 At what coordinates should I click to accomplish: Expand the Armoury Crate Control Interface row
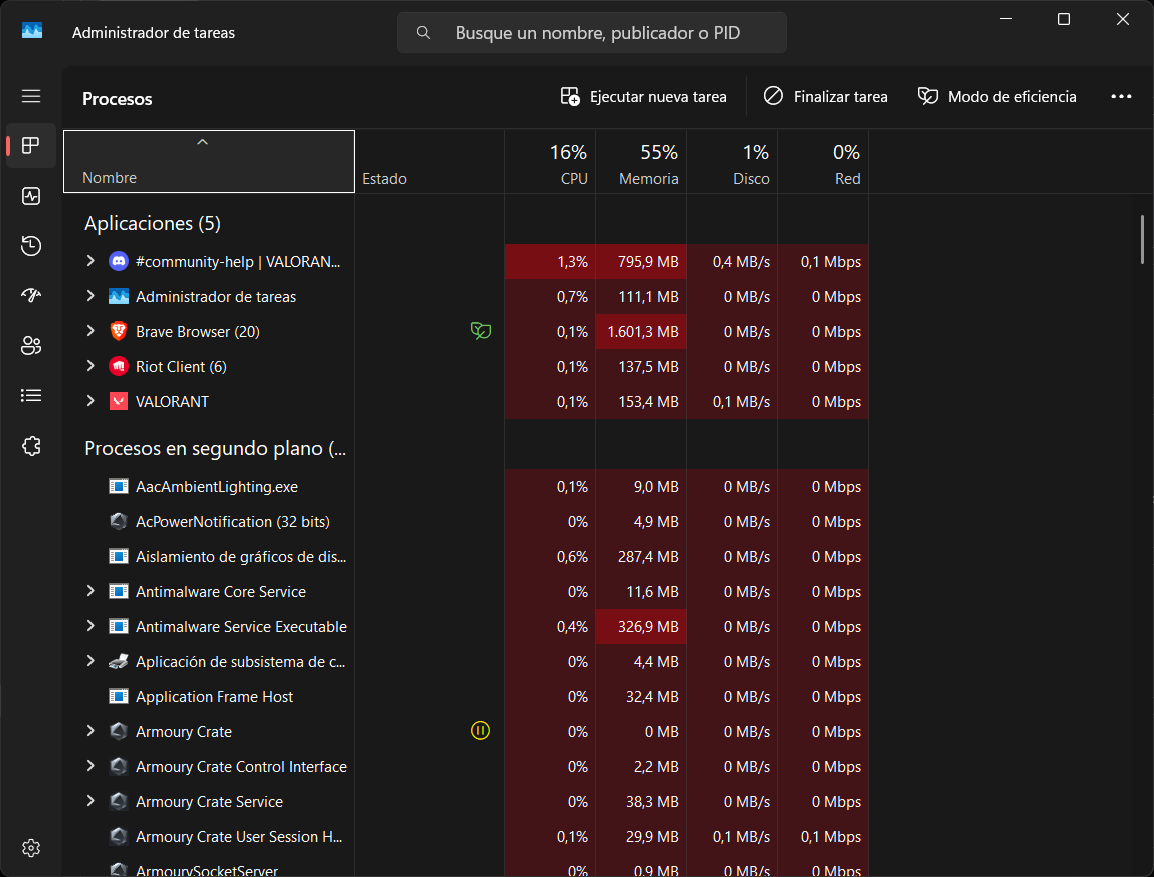tap(91, 765)
